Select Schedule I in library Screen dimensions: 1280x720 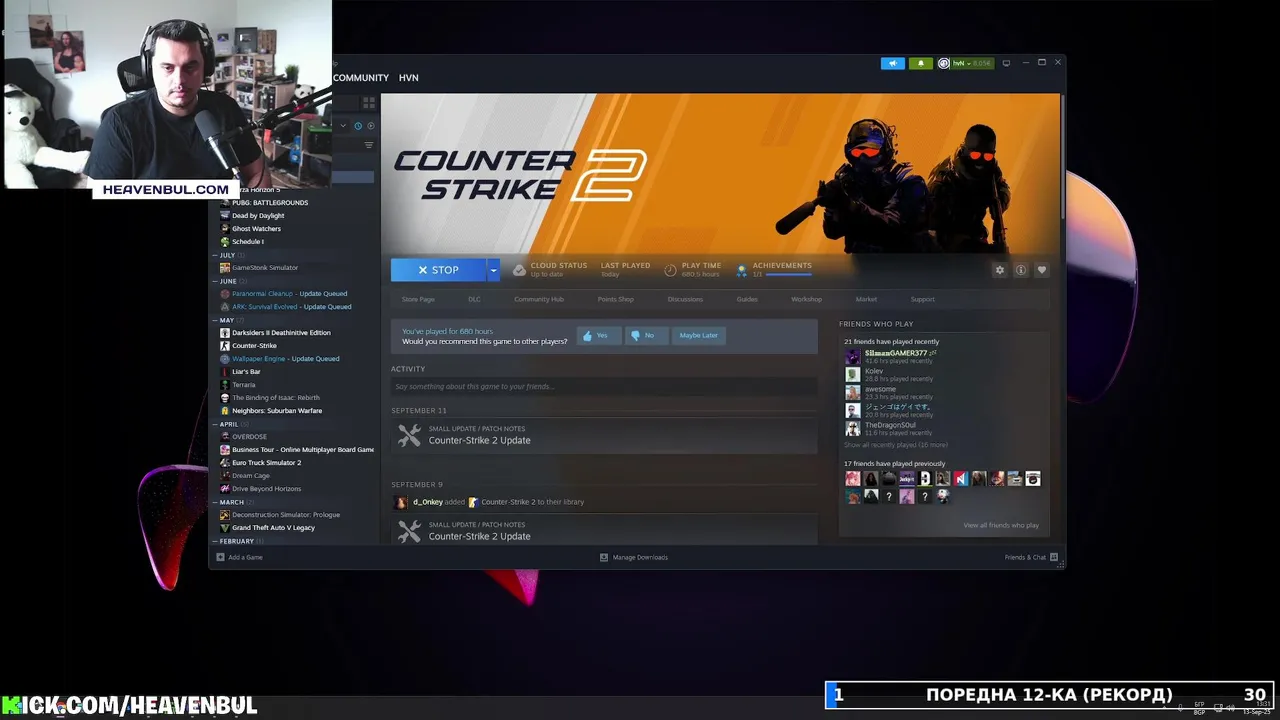[x=248, y=242]
